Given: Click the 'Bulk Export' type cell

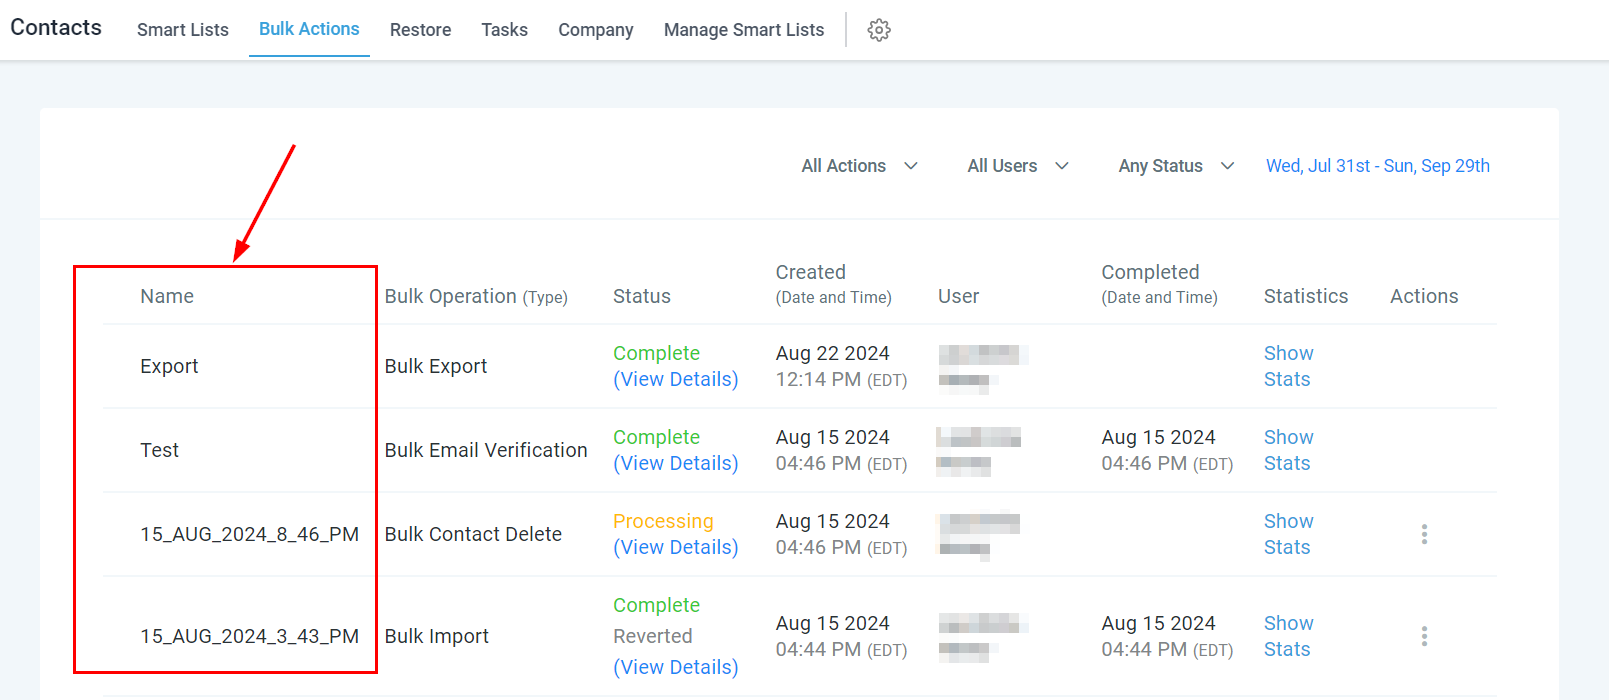Looking at the screenshot, I should coord(436,366).
